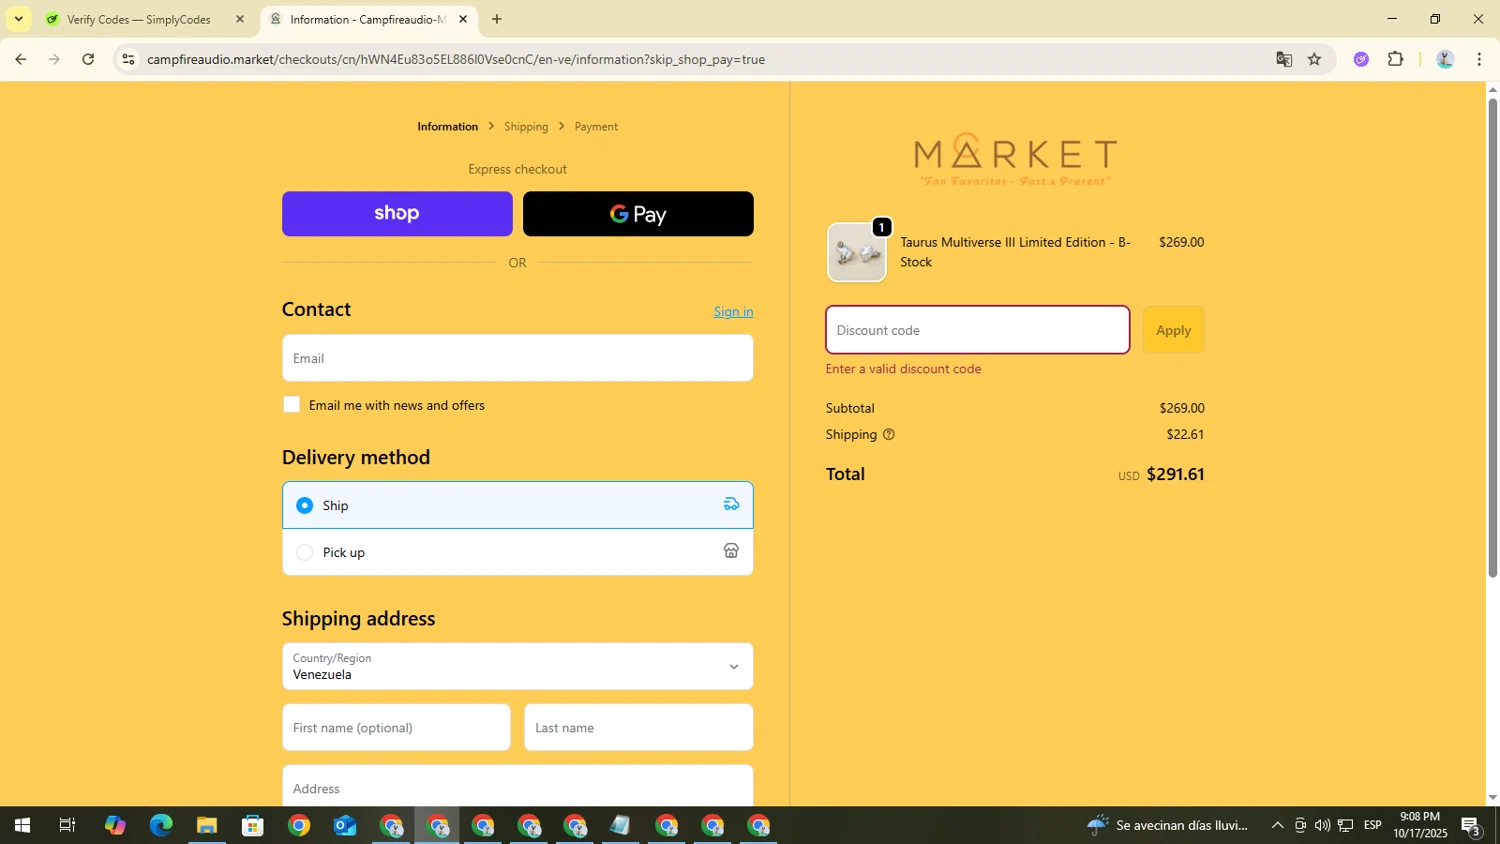Show hidden system tray icons
The image size is (1500, 844).
coord(1277,826)
